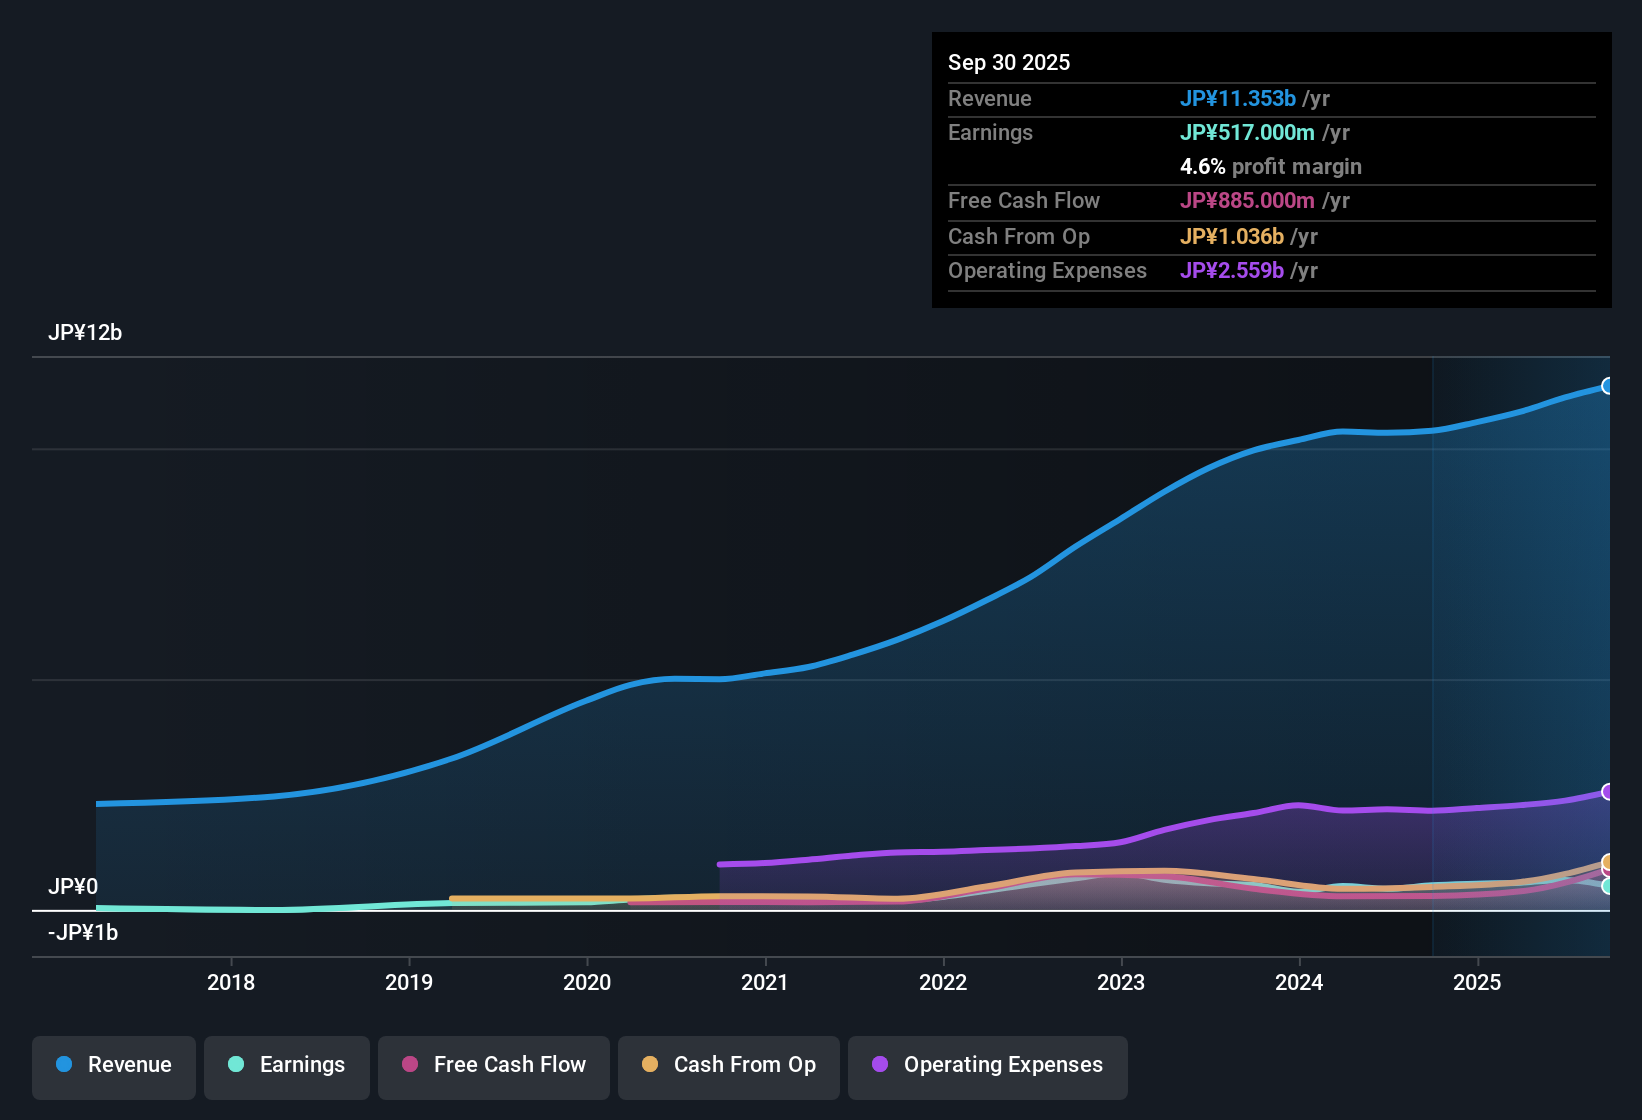Click the Revenue legend button
Image resolution: width=1642 pixels, height=1120 pixels.
(113, 1065)
